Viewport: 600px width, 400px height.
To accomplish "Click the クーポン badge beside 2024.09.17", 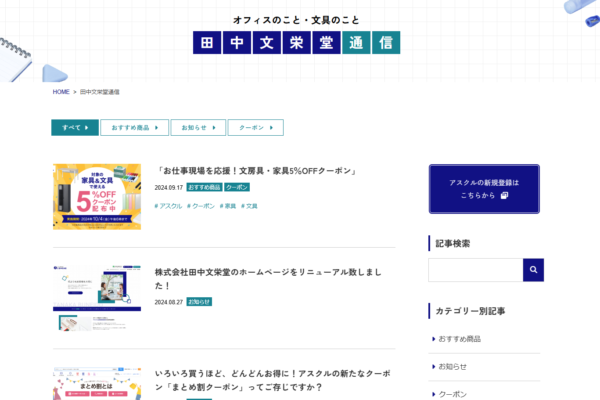I will 237,187.
